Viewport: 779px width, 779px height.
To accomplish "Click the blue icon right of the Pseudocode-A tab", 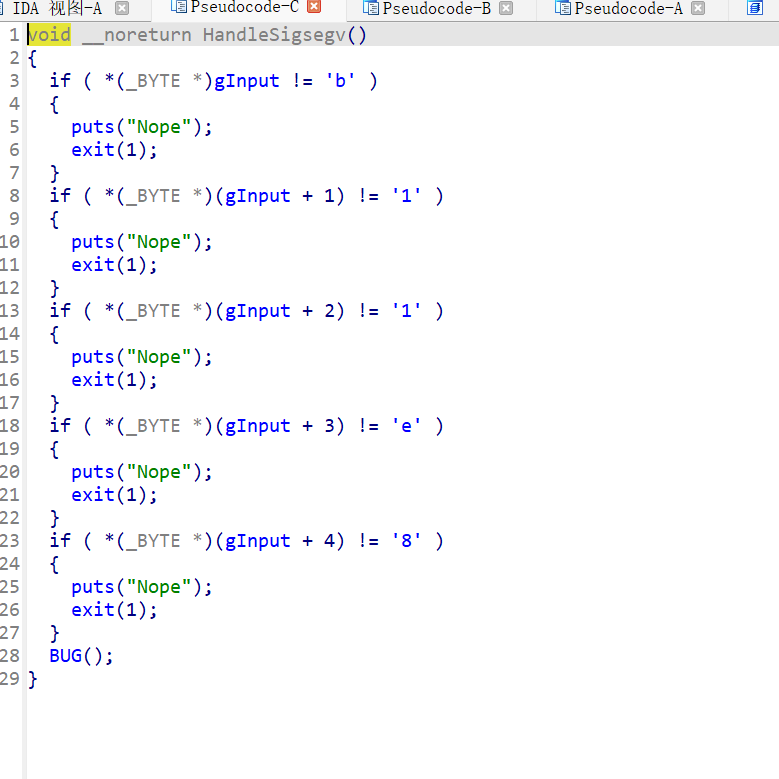I will pos(755,8).
